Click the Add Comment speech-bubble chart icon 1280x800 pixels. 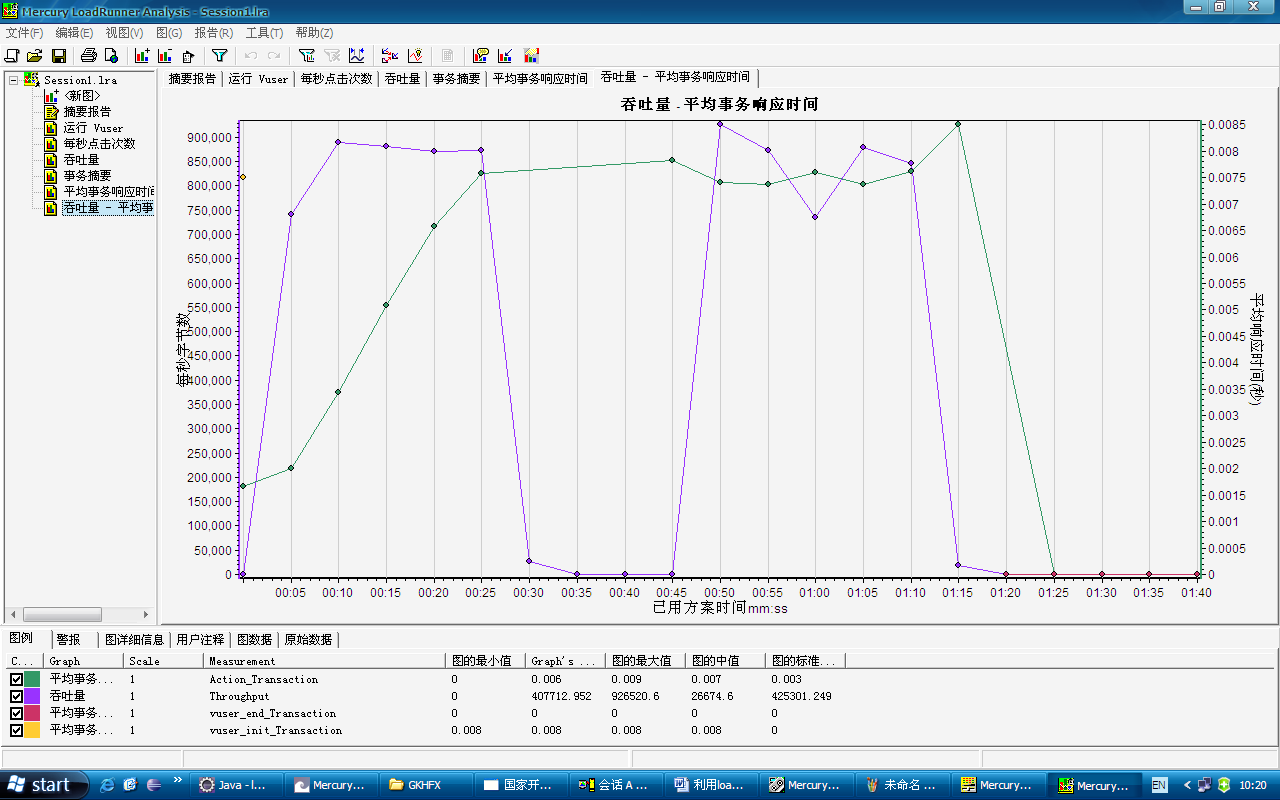pyautogui.click(x=481, y=56)
